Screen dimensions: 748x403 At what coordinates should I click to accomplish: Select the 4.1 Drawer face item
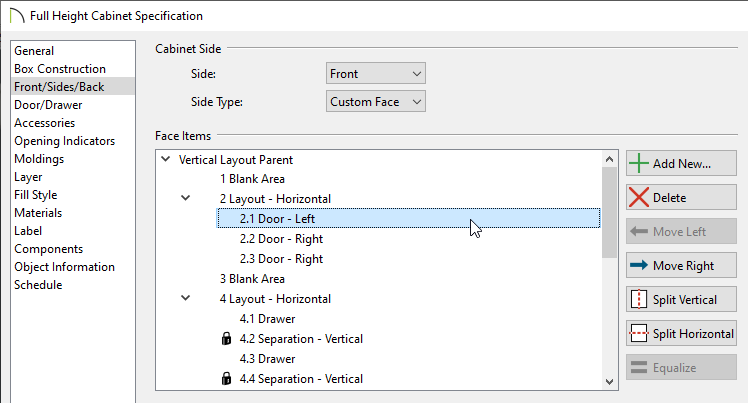[x=268, y=319]
